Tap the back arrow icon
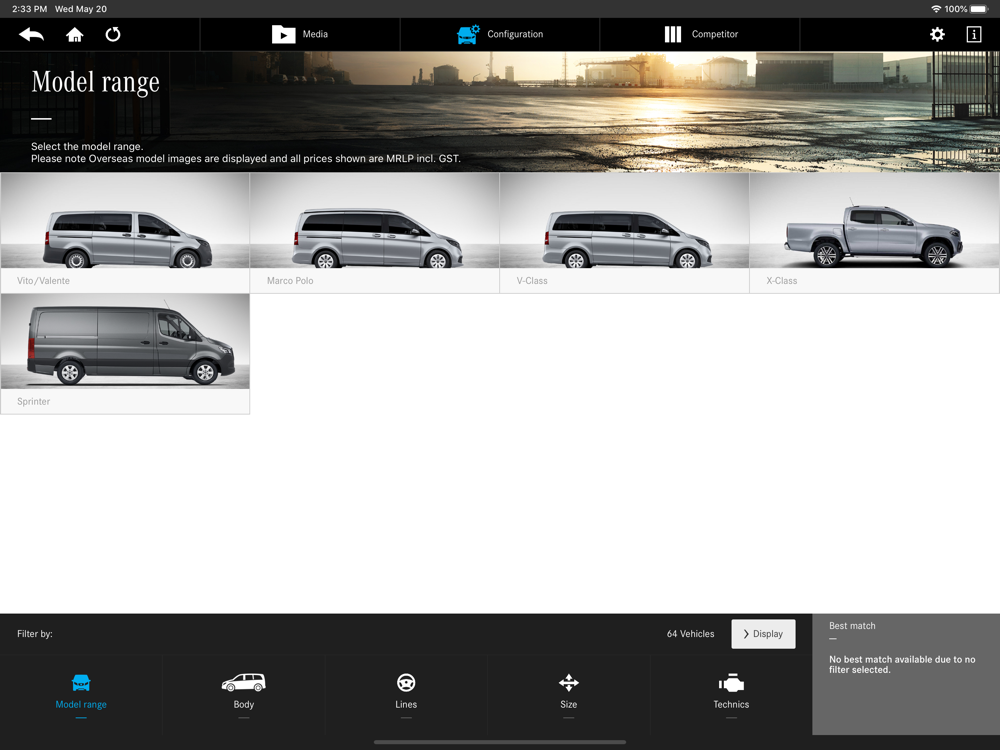The image size is (1000, 750). [31, 34]
